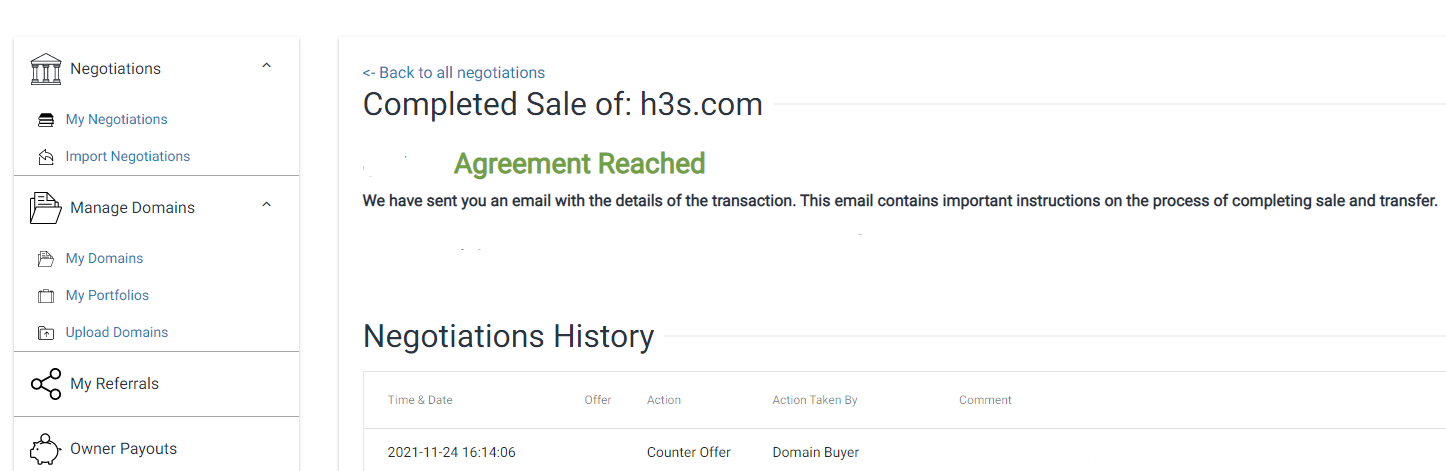This screenshot has width=1446, height=471.
Task: Select the Counter Offer history row
Action: (905, 452)
